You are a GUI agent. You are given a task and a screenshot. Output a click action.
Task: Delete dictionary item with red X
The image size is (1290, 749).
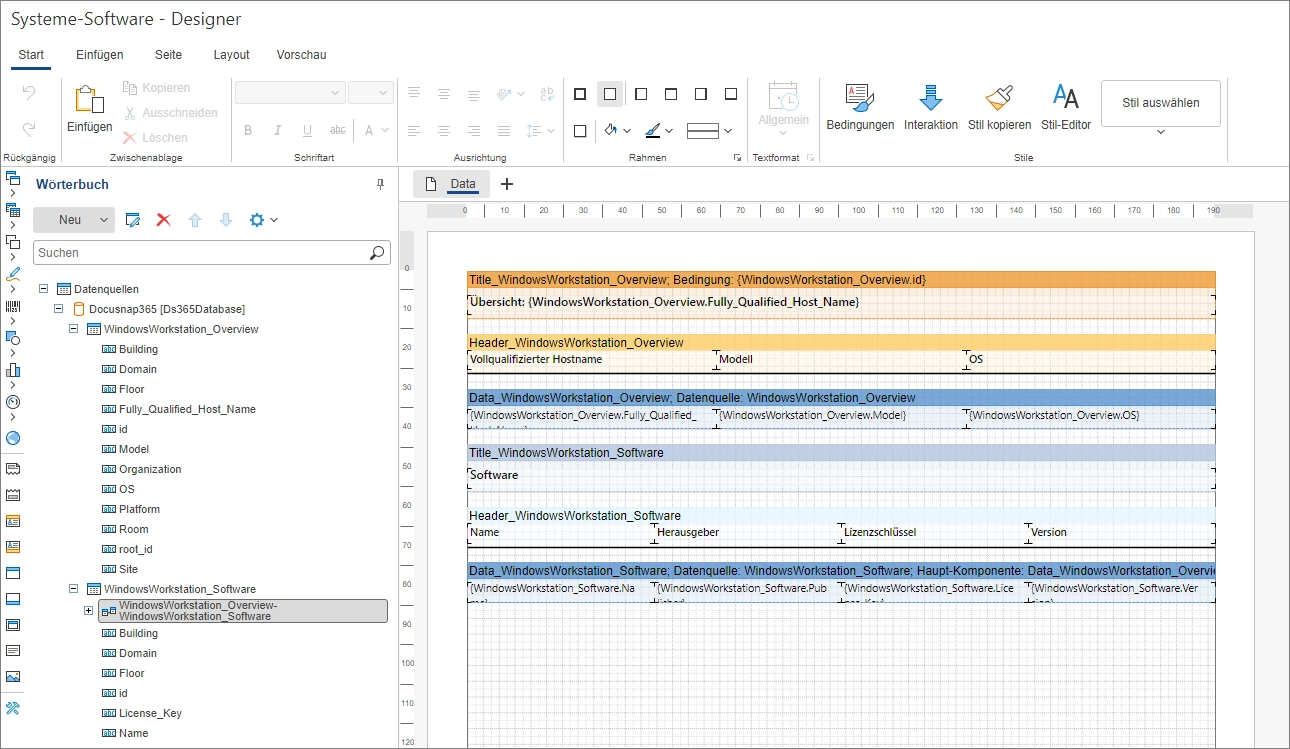(163, 220)
